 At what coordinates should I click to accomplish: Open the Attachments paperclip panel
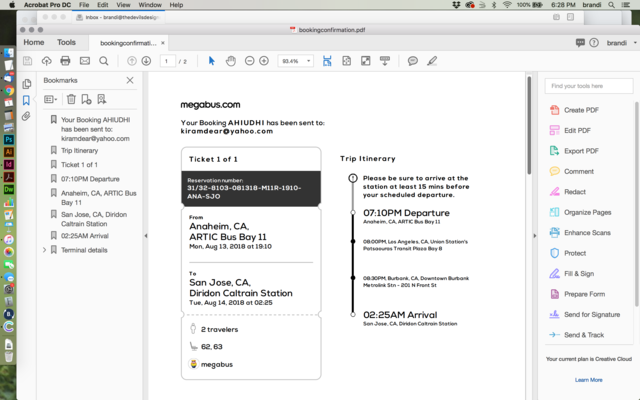(26, 116)
